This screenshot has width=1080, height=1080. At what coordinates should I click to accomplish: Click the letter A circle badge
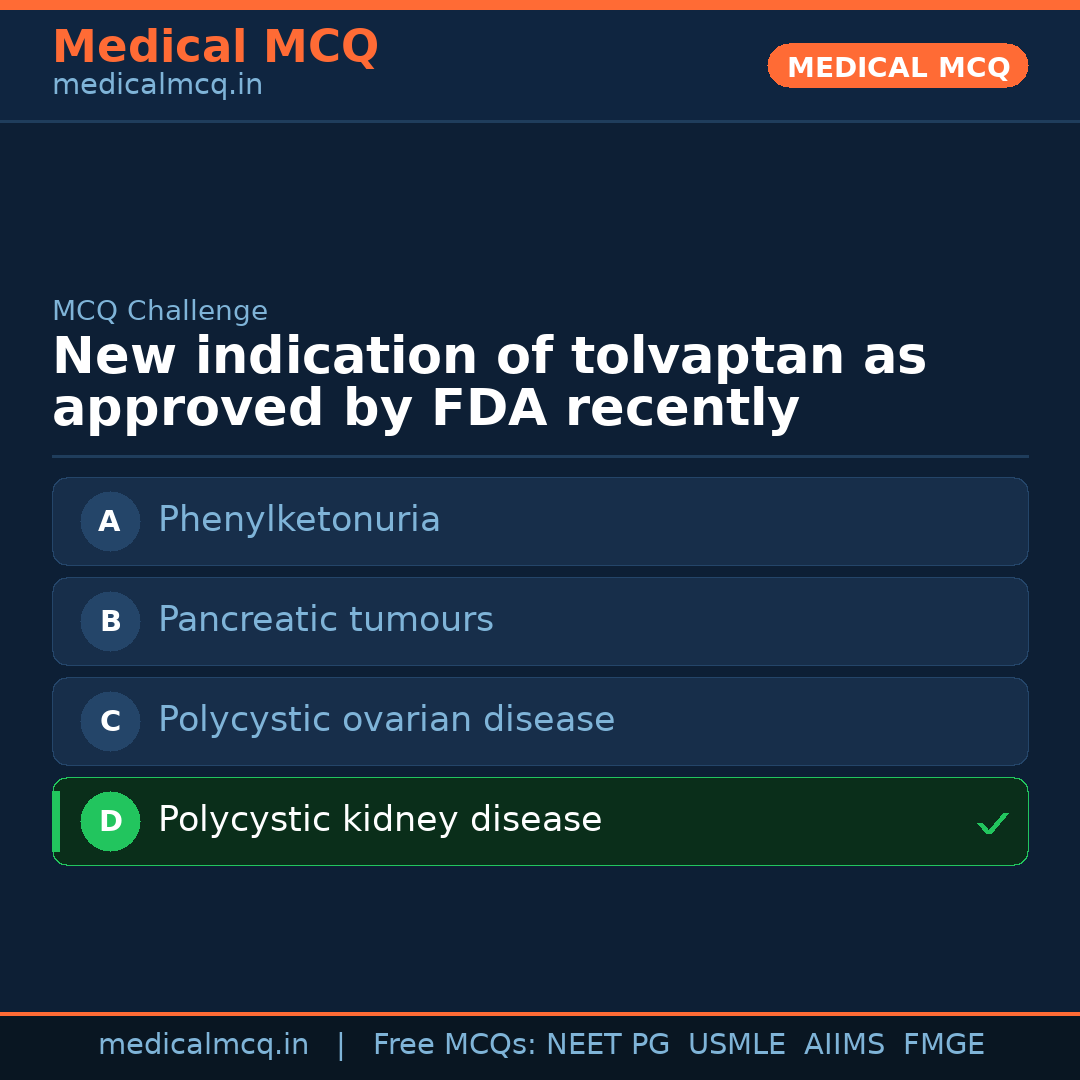[110, 521]
